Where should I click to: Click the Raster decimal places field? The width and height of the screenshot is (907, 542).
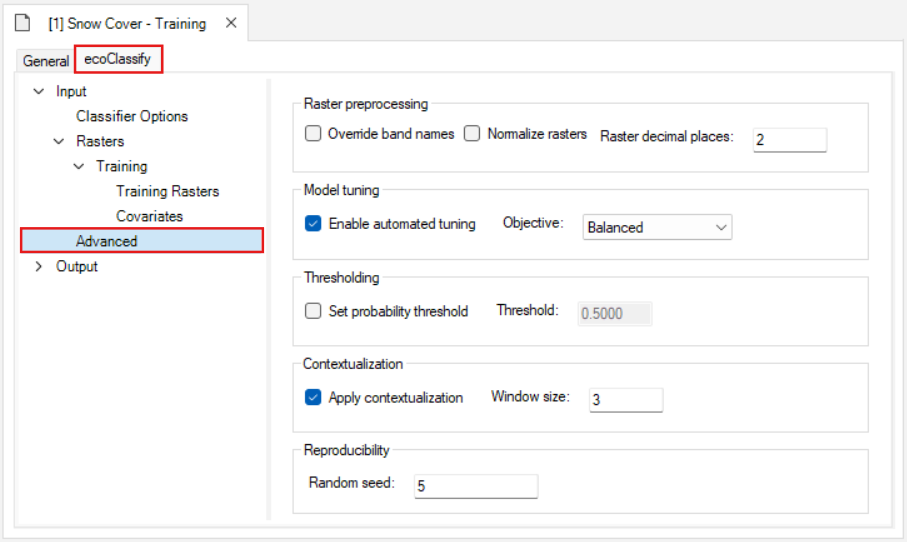[789, 140]
